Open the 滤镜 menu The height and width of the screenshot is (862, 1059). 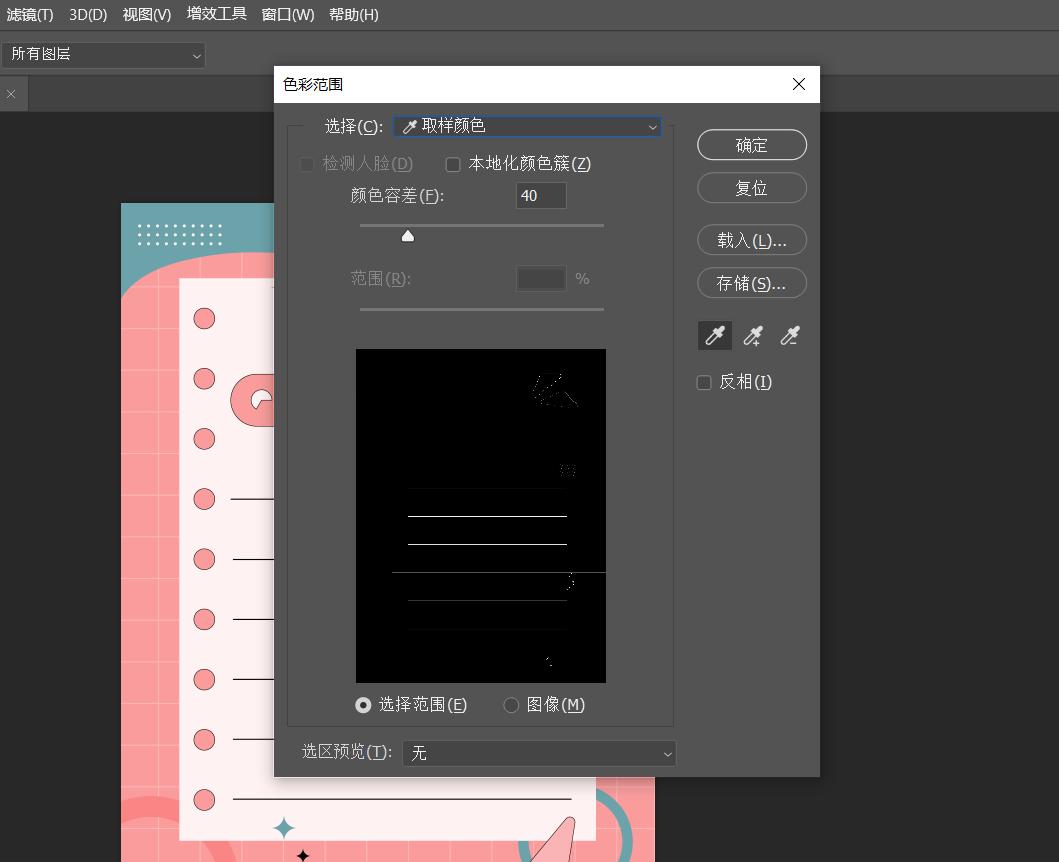tap(29, 15)
